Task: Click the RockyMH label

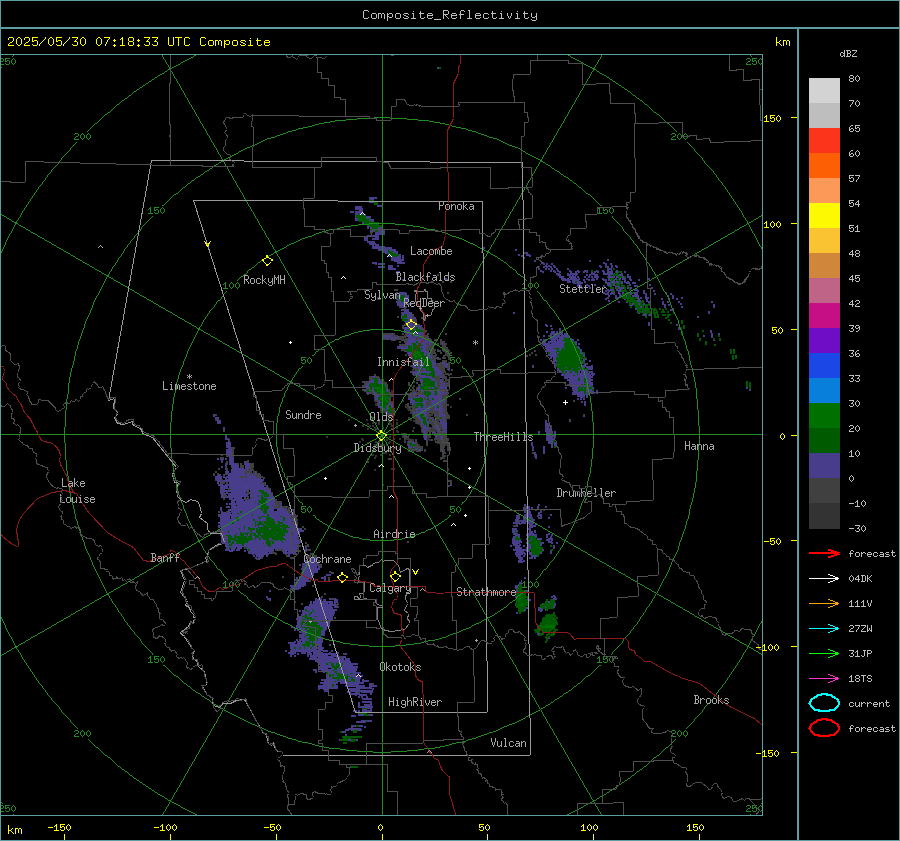Action: click(264, 280)
